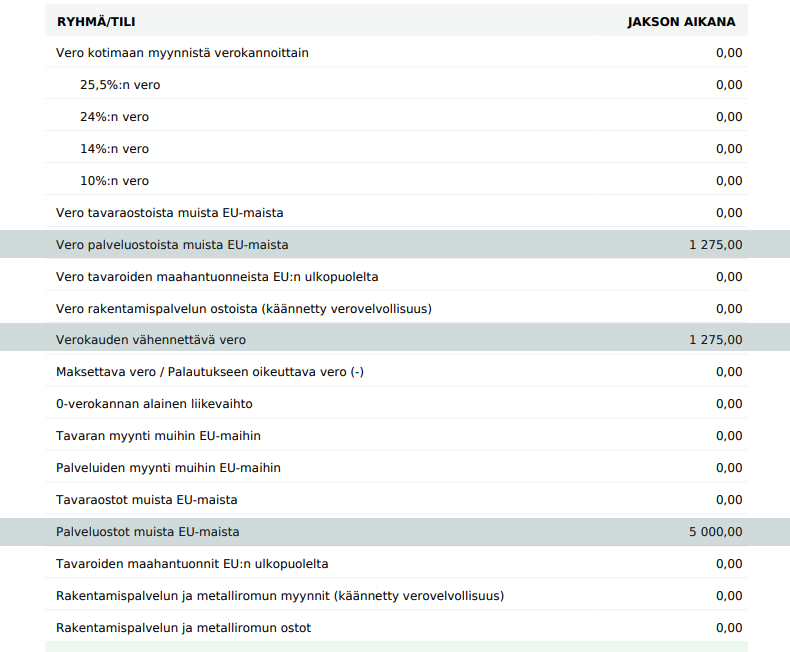
Task: Select the '24%:n vero' sub-row
Action: (114, 117)
